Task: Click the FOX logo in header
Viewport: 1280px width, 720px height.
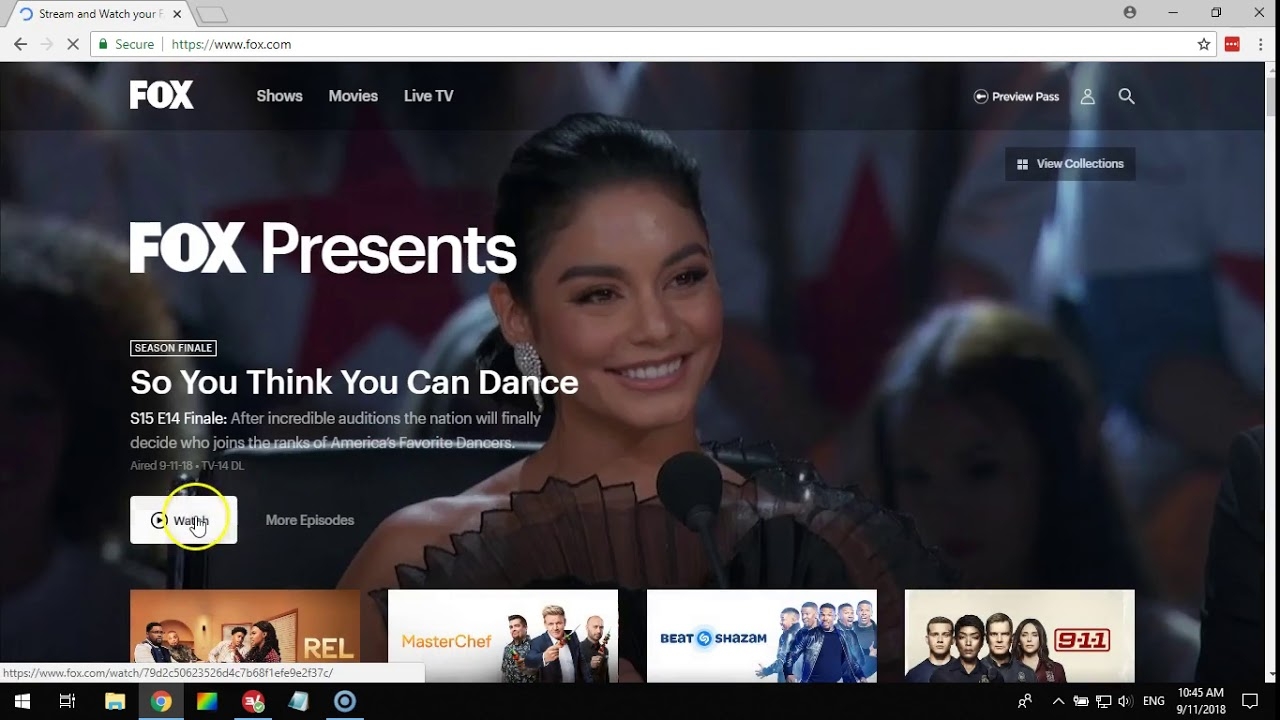Action: click(161, 96)
